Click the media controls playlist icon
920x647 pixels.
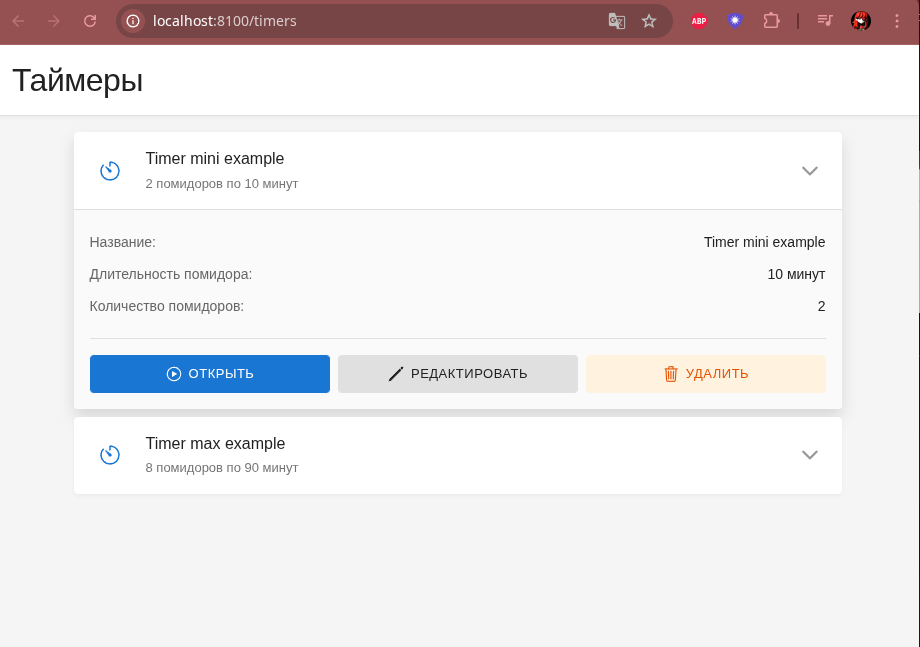coord(825,21)
